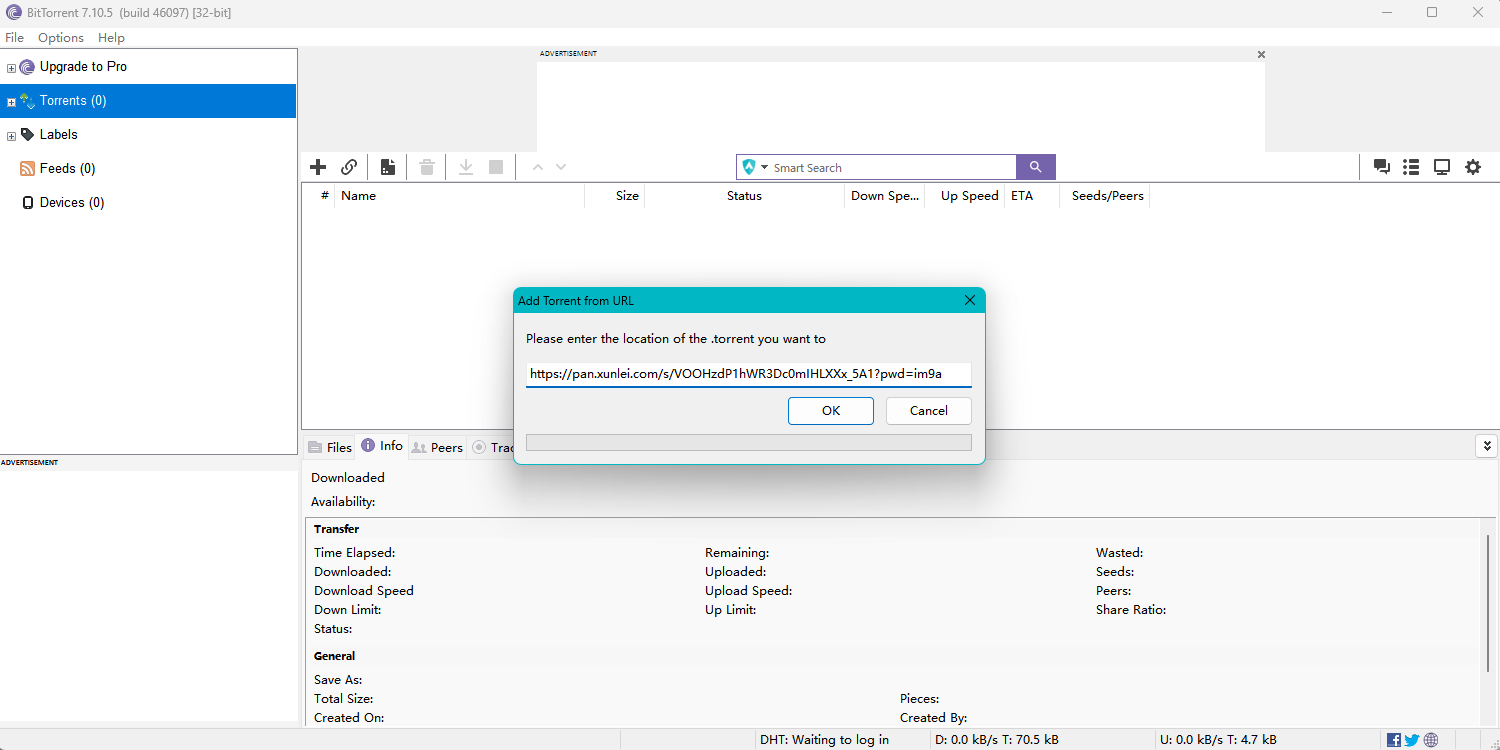Click the Add Torrent from URL link icon

(x=349, y=167)
